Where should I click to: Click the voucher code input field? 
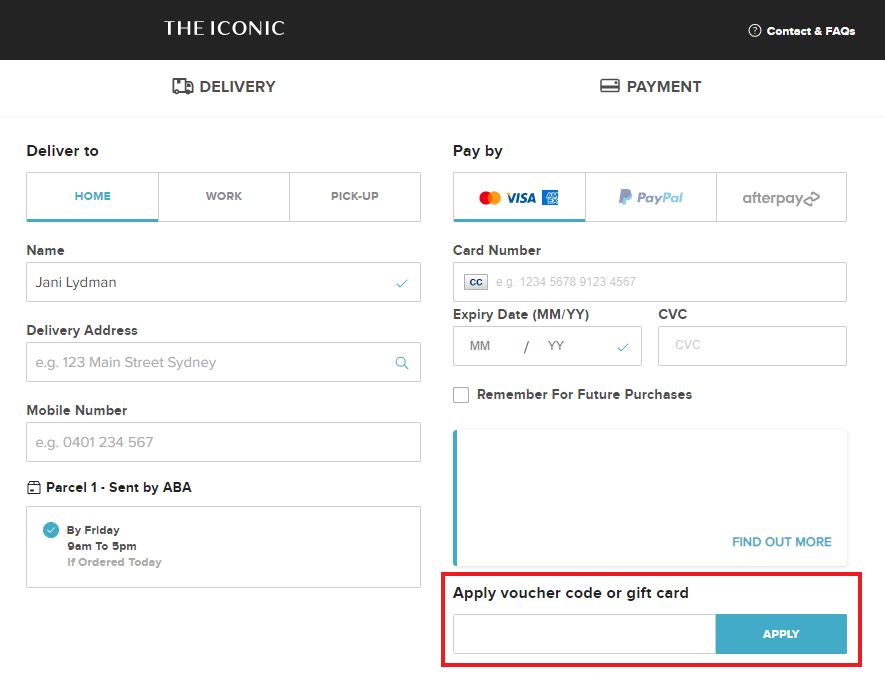click(585, 634)
